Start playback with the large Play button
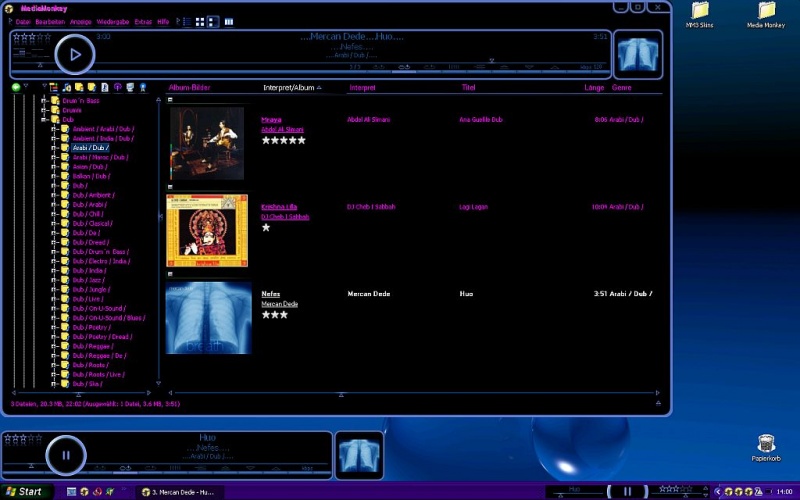This screenshot has width=800, height=500. point(75,55)
